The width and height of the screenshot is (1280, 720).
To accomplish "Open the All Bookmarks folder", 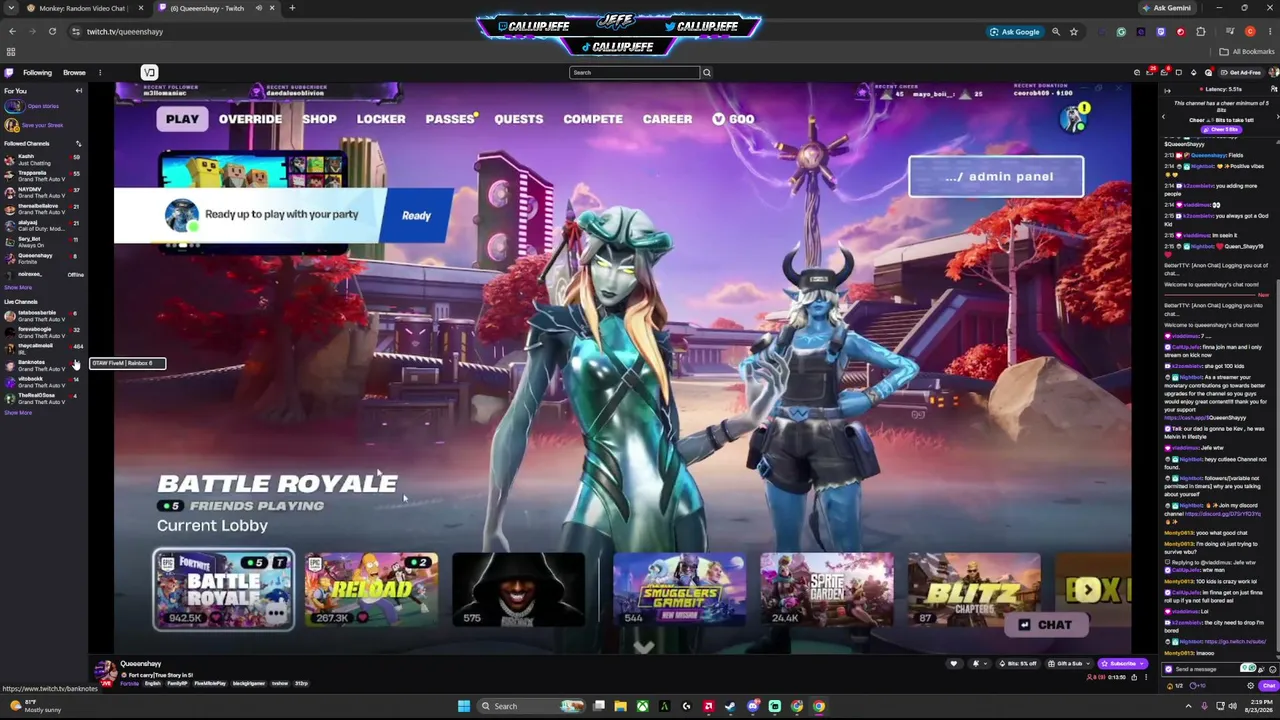I will pos(1247,51).
